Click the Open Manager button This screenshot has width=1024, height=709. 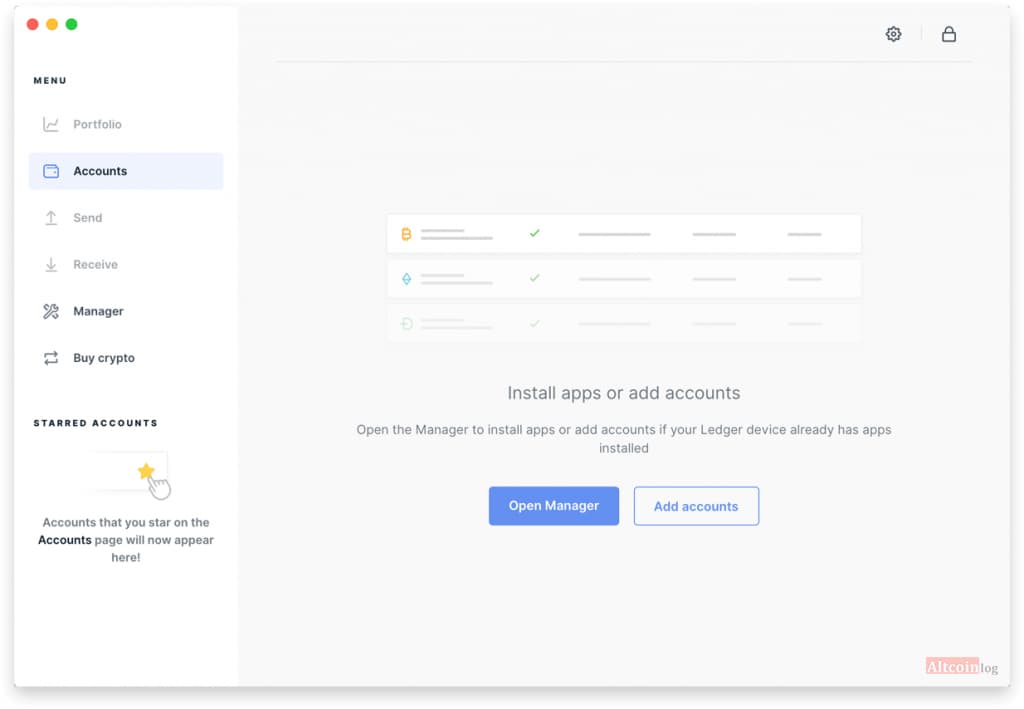coord(554,506)
